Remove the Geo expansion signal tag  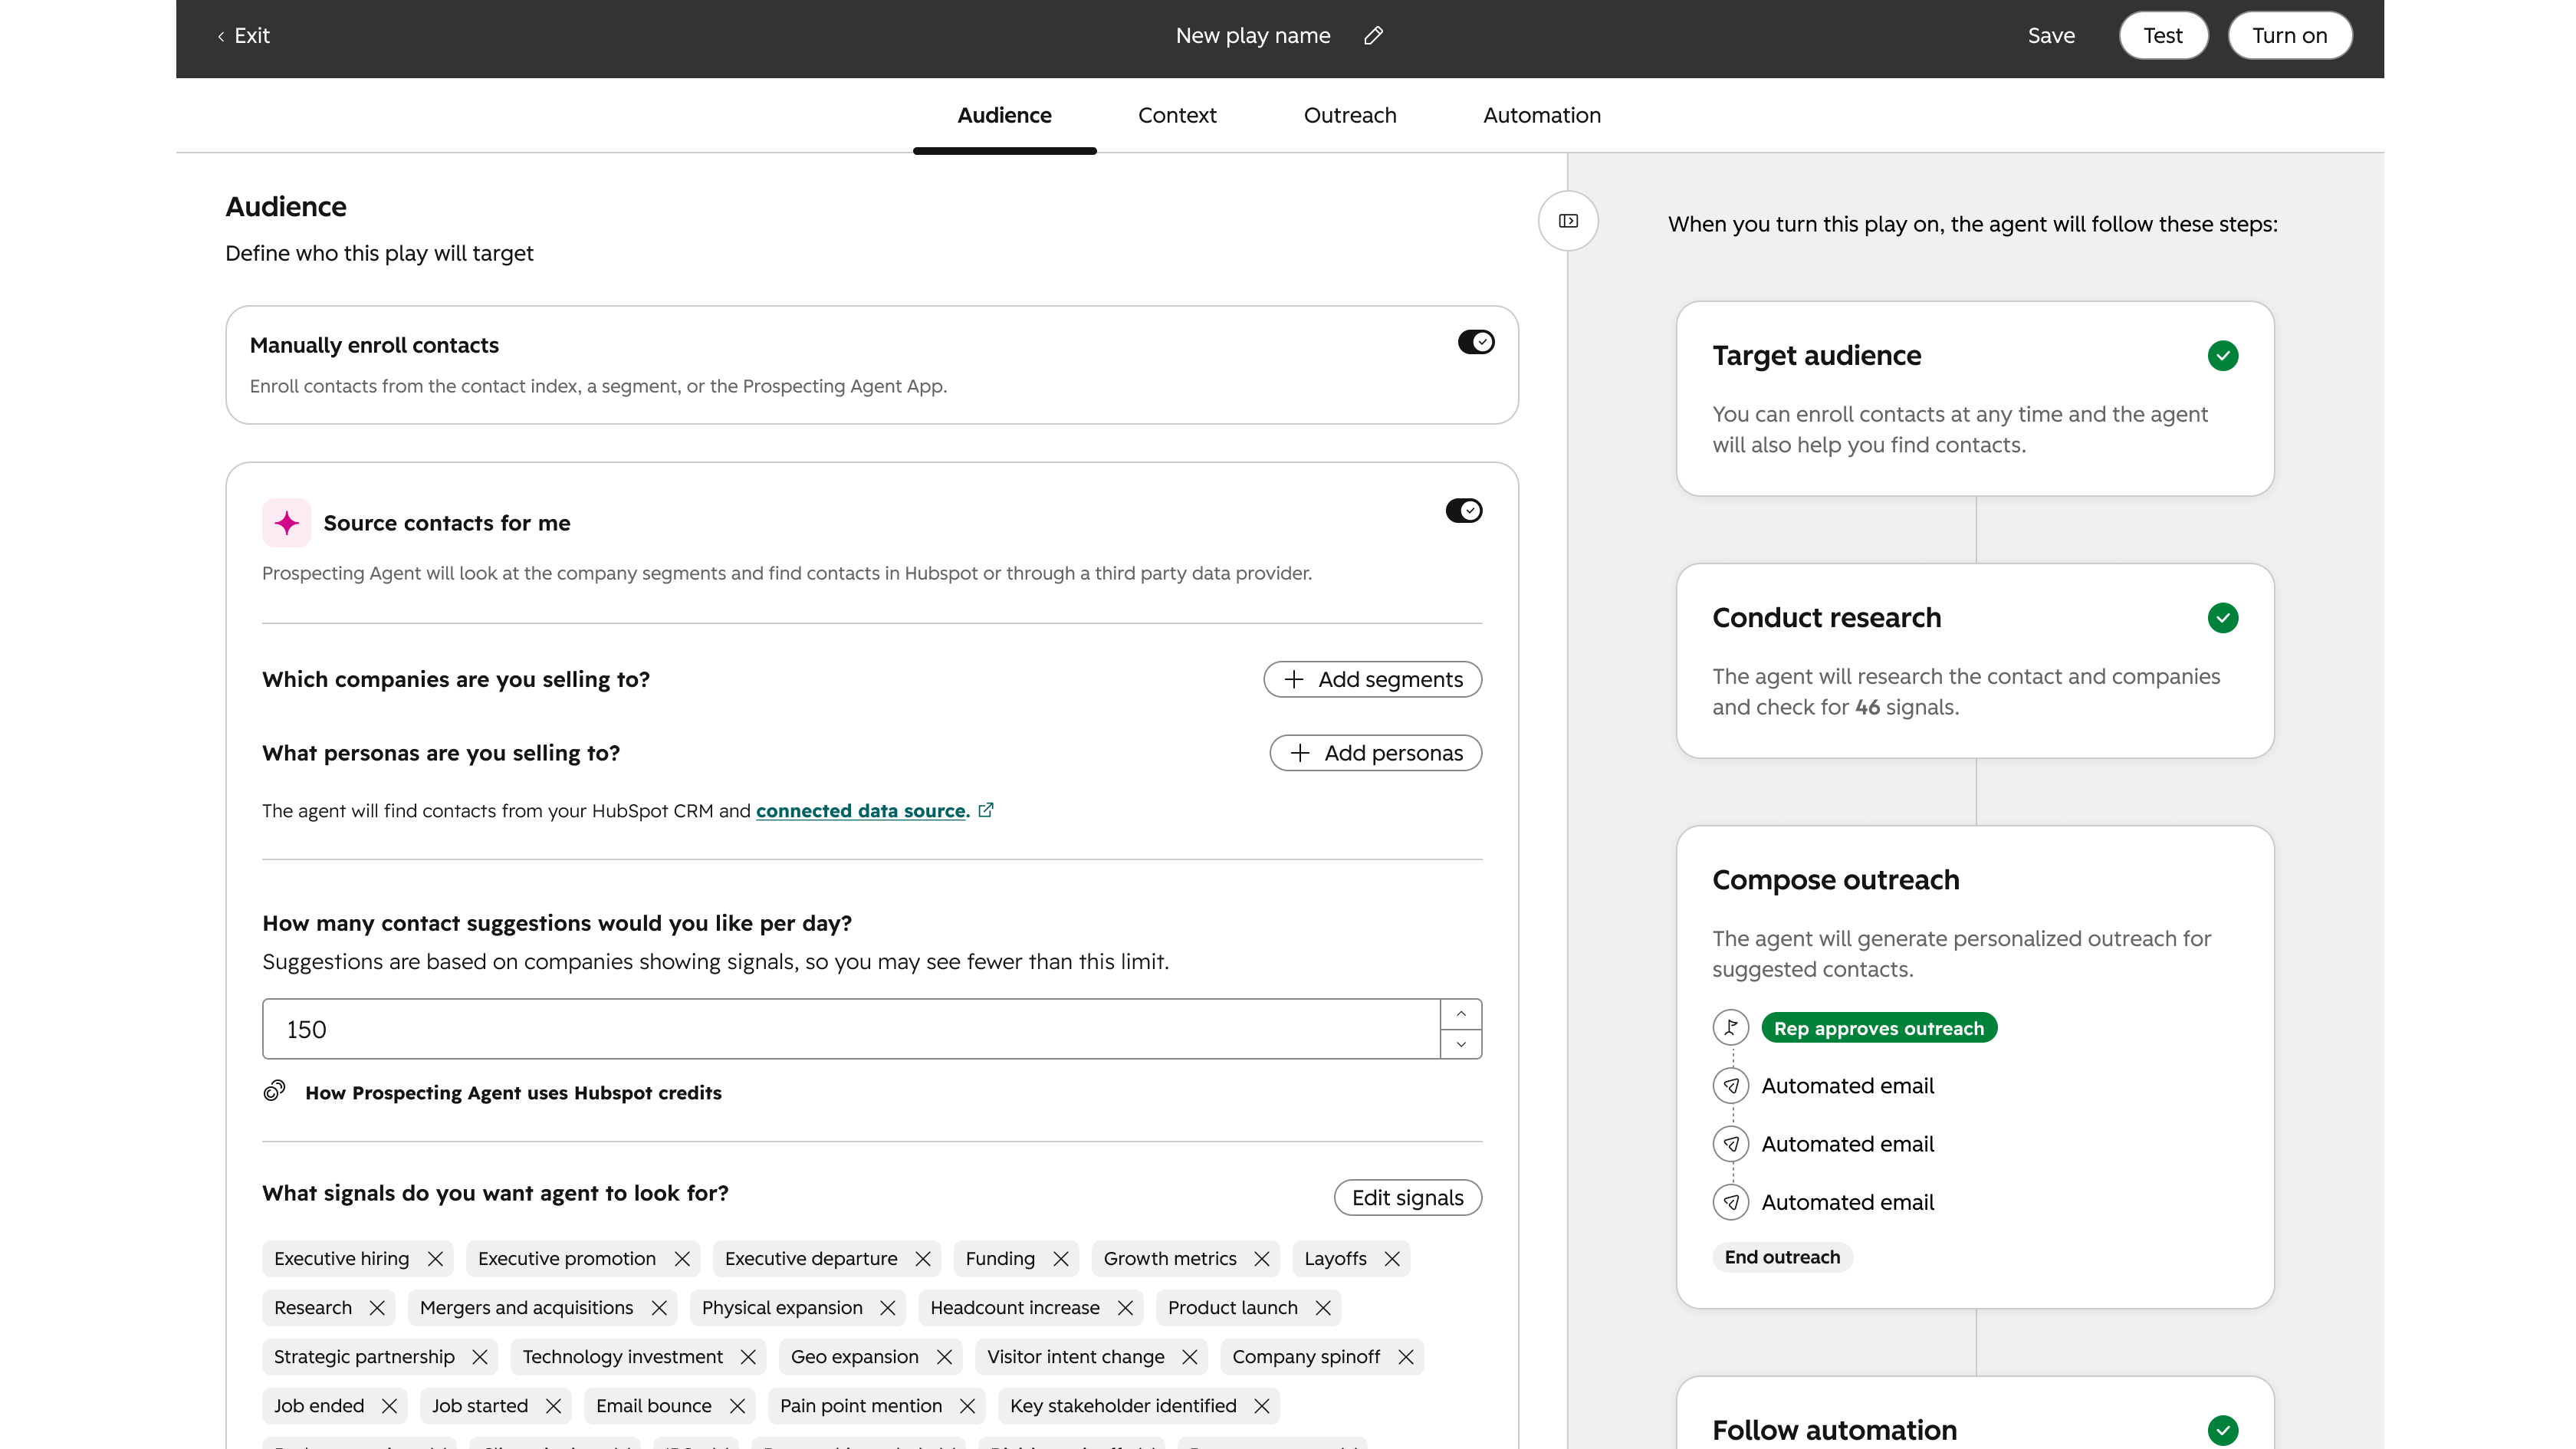944,1357
